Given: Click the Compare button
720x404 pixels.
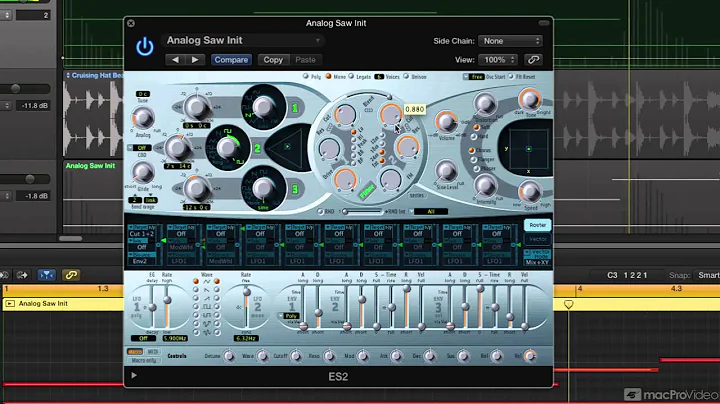Looking at the screenshot, I should click(x=231, y=60).
